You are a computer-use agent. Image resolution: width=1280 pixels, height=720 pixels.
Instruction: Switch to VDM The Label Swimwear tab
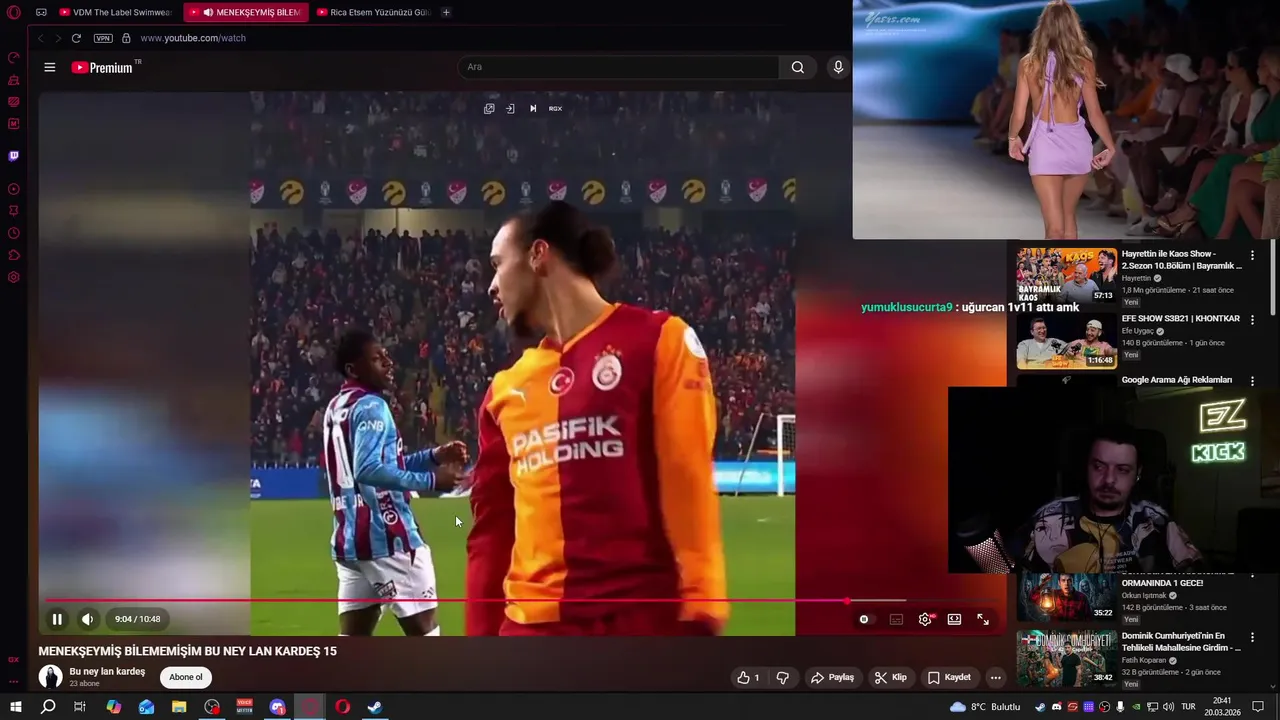point(115,12)
